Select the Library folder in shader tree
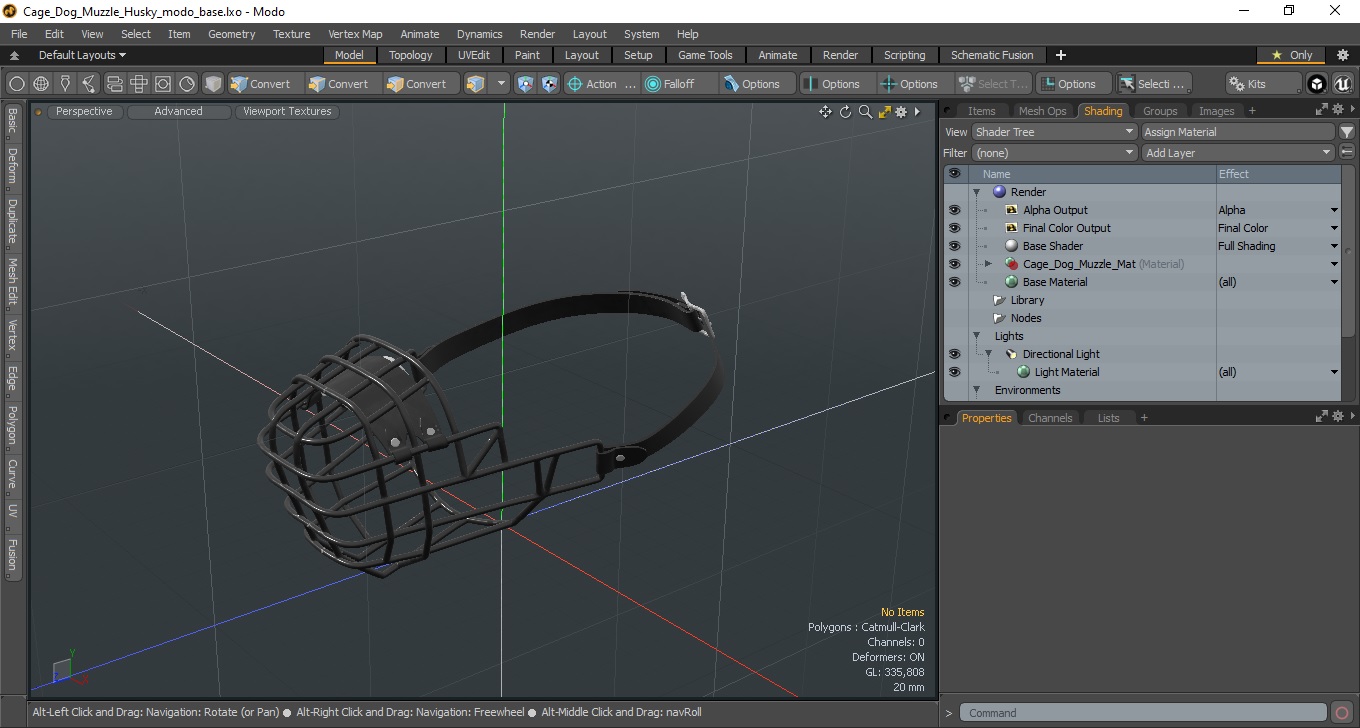The width and height of the screenshot is (1360, 728). click(x=1027, y=300)
